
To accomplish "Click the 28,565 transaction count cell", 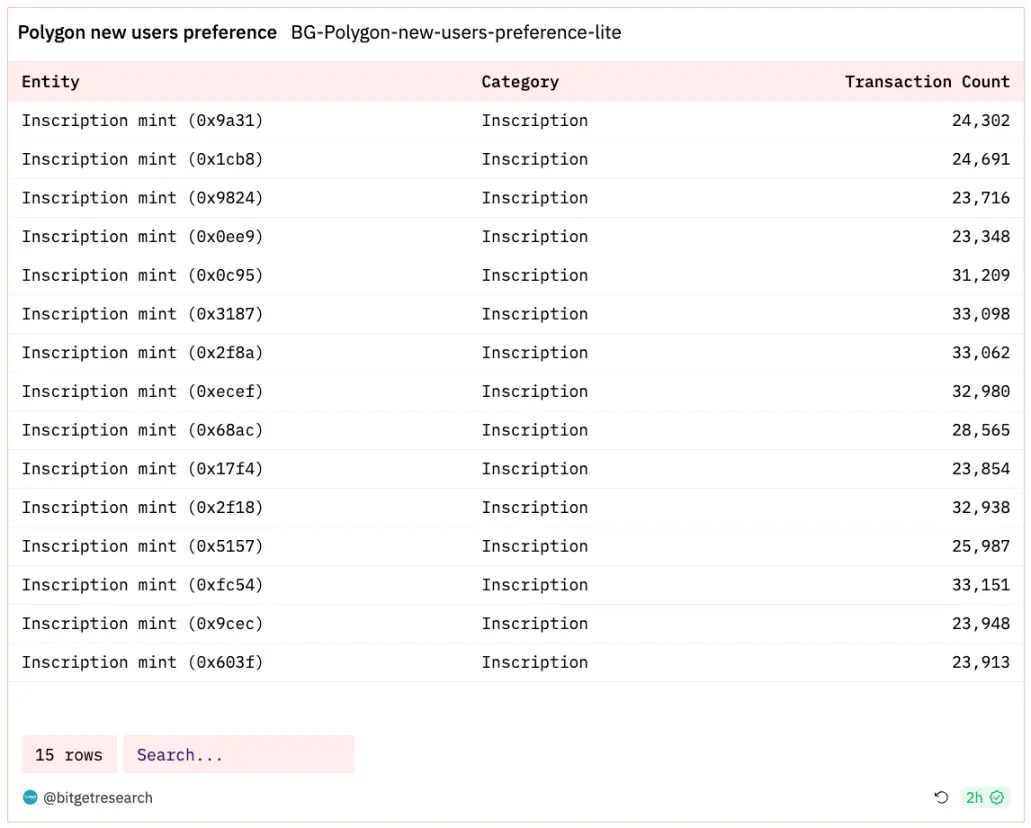I will (980, 430).
